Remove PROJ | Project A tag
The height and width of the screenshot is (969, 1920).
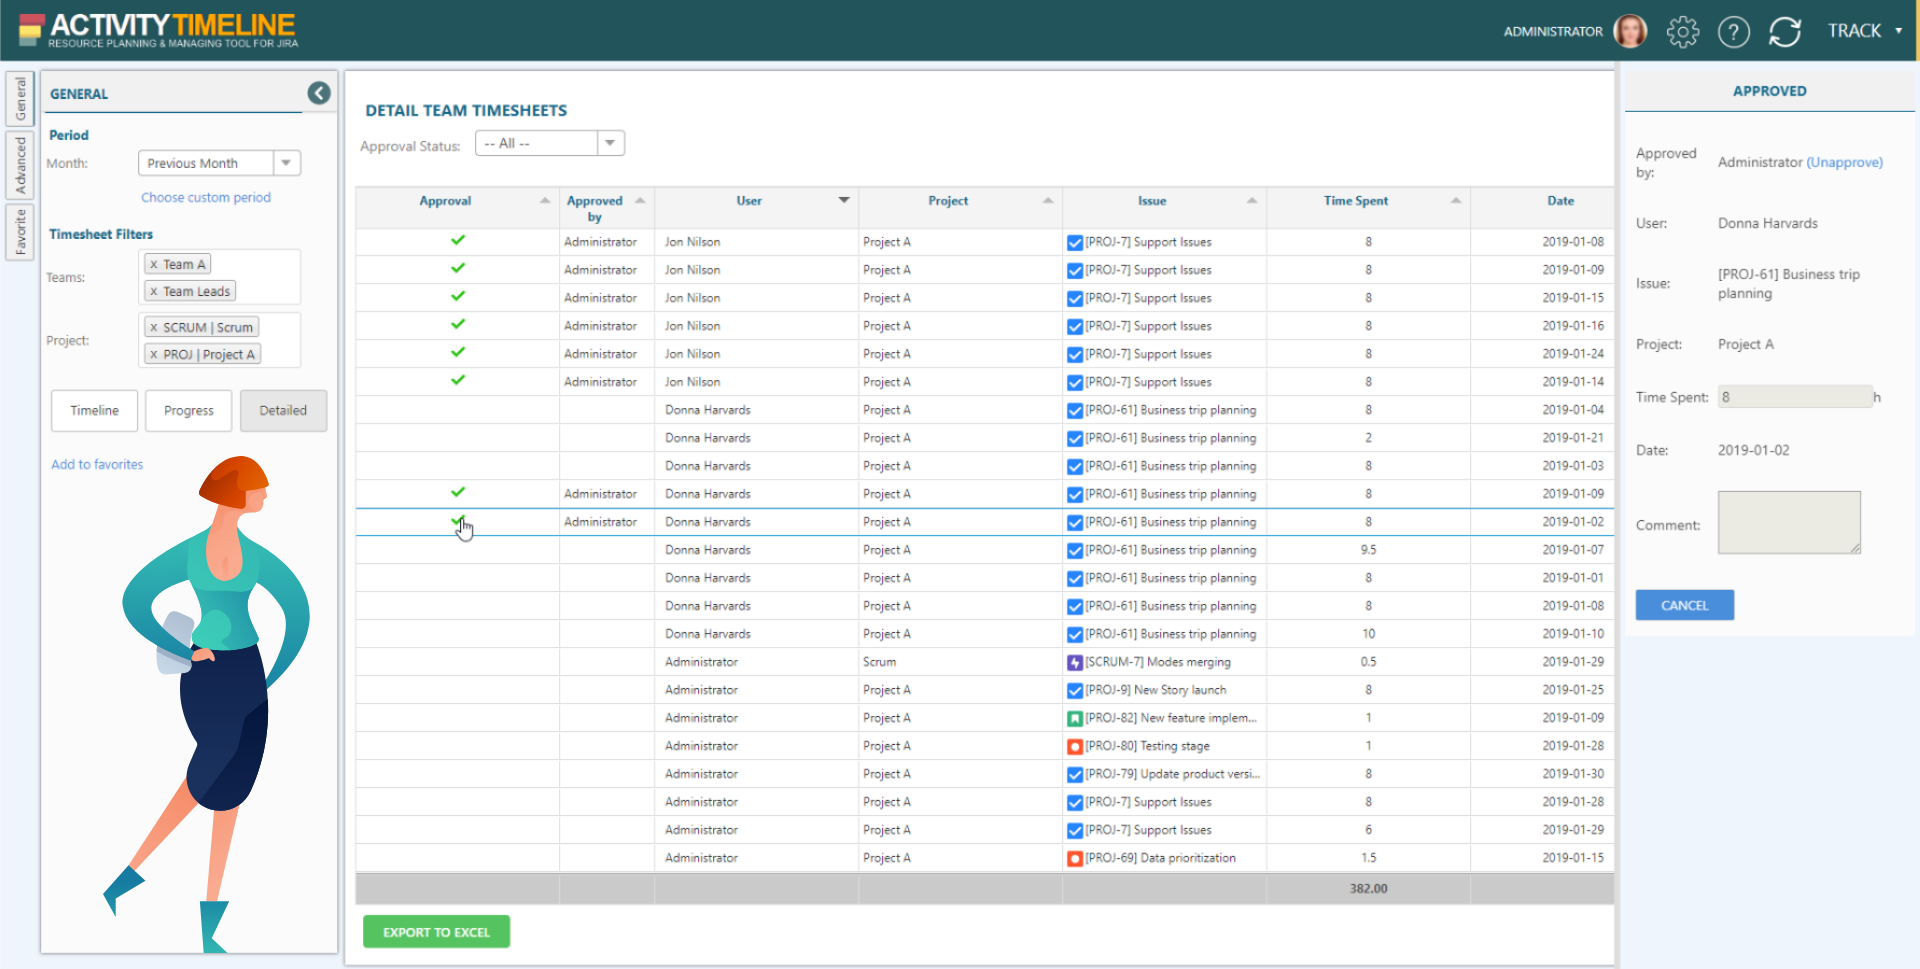tap(153, 355)
